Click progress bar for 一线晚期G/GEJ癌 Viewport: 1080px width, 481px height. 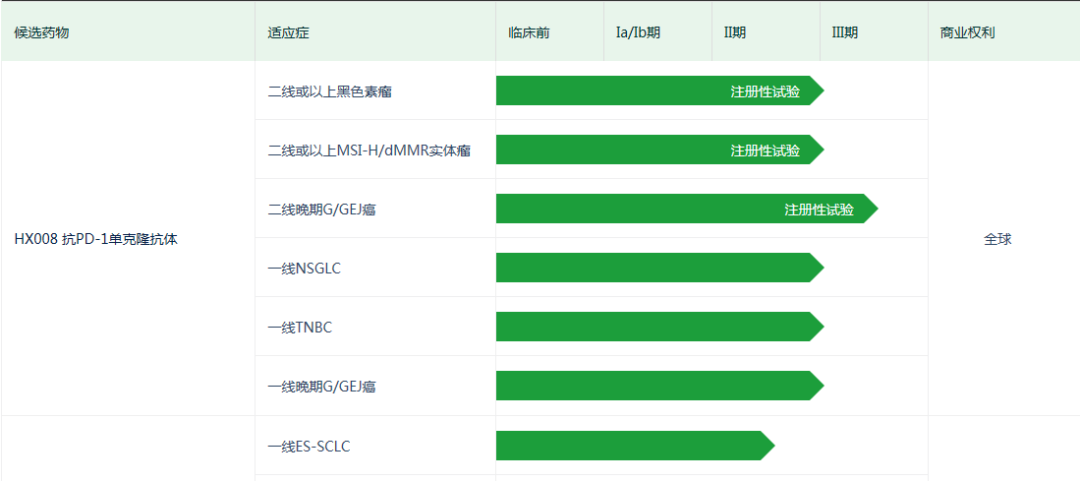click(660, 386)
